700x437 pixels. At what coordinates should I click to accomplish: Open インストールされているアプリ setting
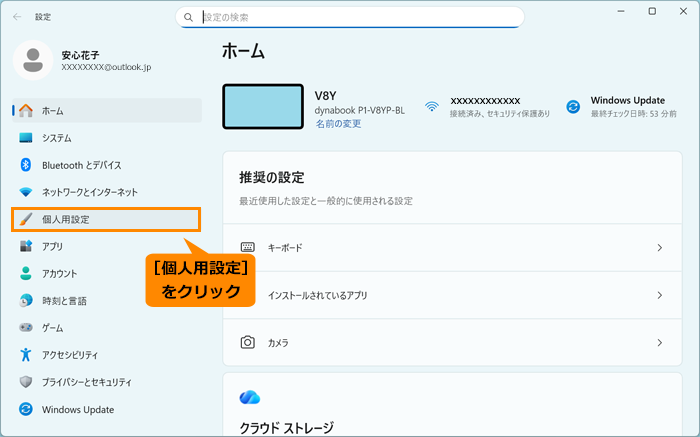click(452, 295)
